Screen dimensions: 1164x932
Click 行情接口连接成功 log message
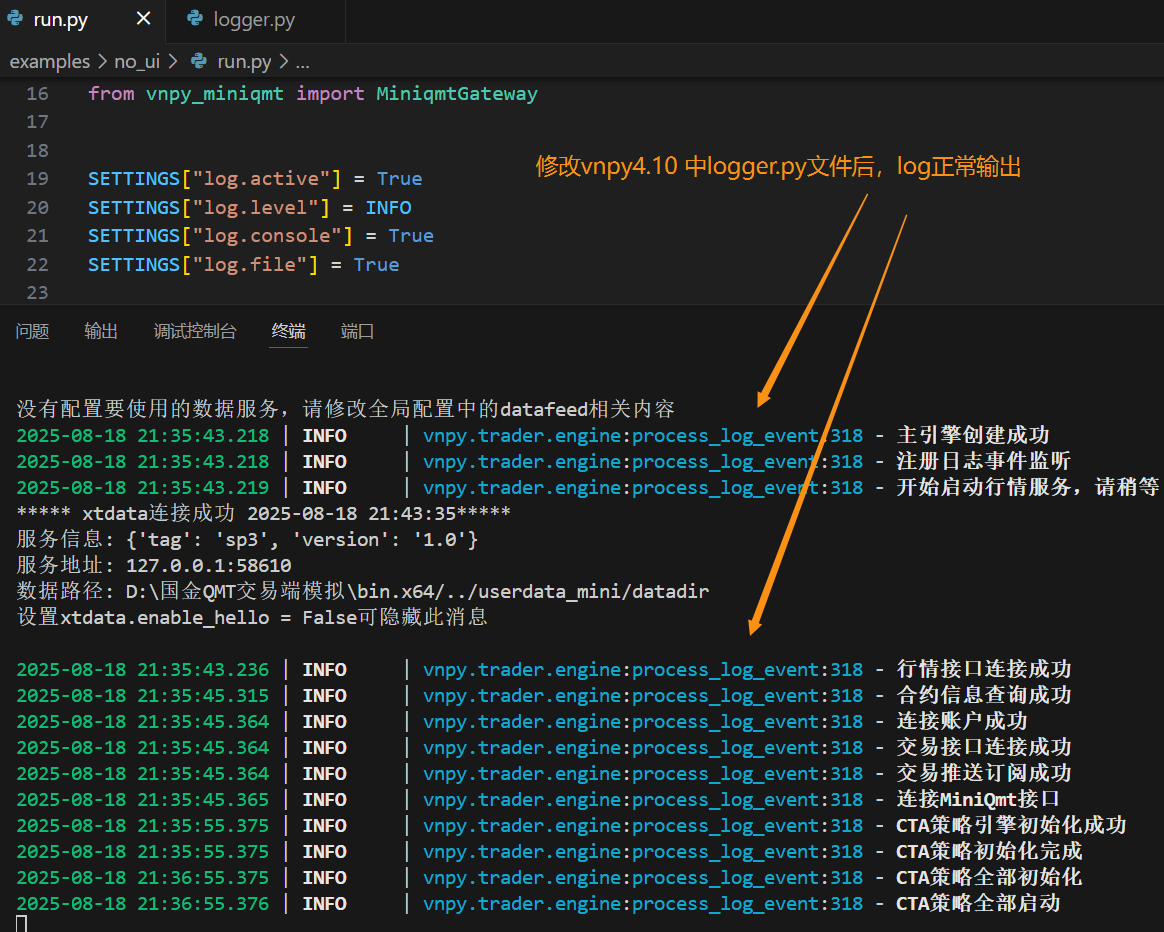click(984, 669)
